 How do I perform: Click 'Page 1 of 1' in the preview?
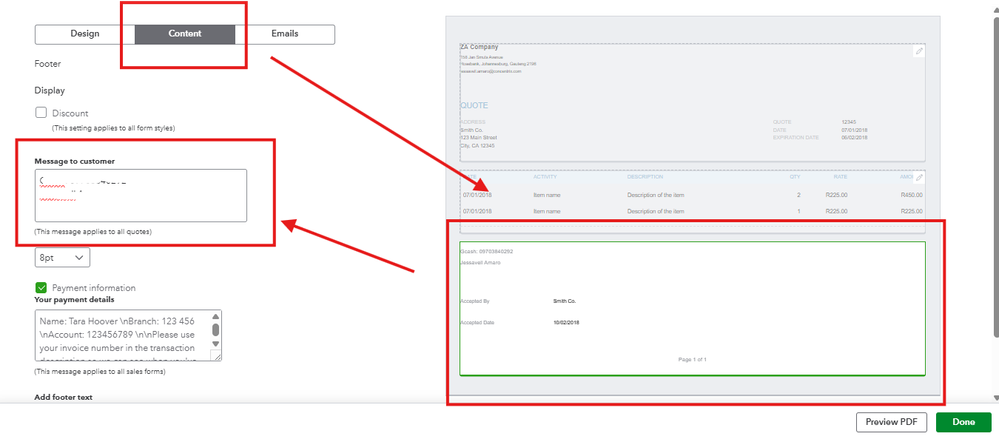[x=693, y=359]
